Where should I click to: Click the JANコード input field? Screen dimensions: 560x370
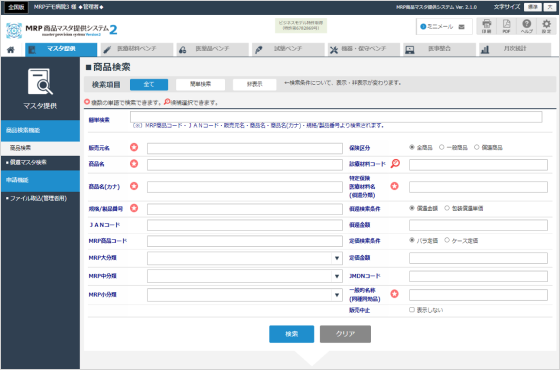click(x=245, y=225)
